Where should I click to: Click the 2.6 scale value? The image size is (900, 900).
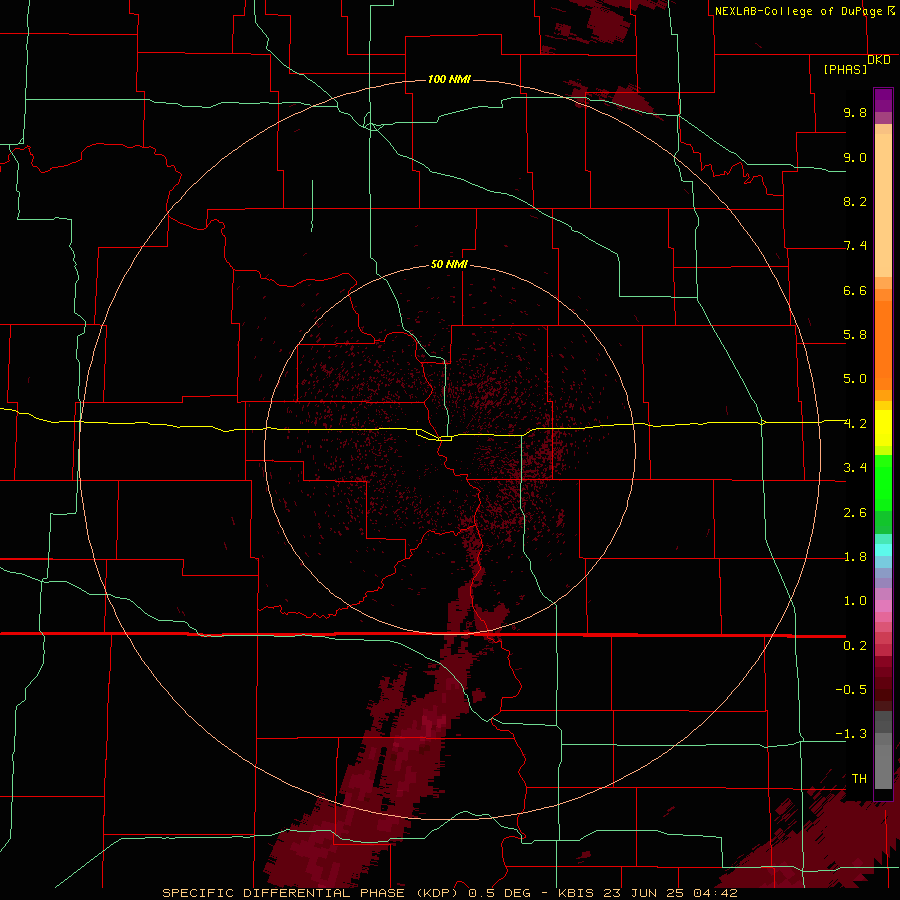[855, 513]
